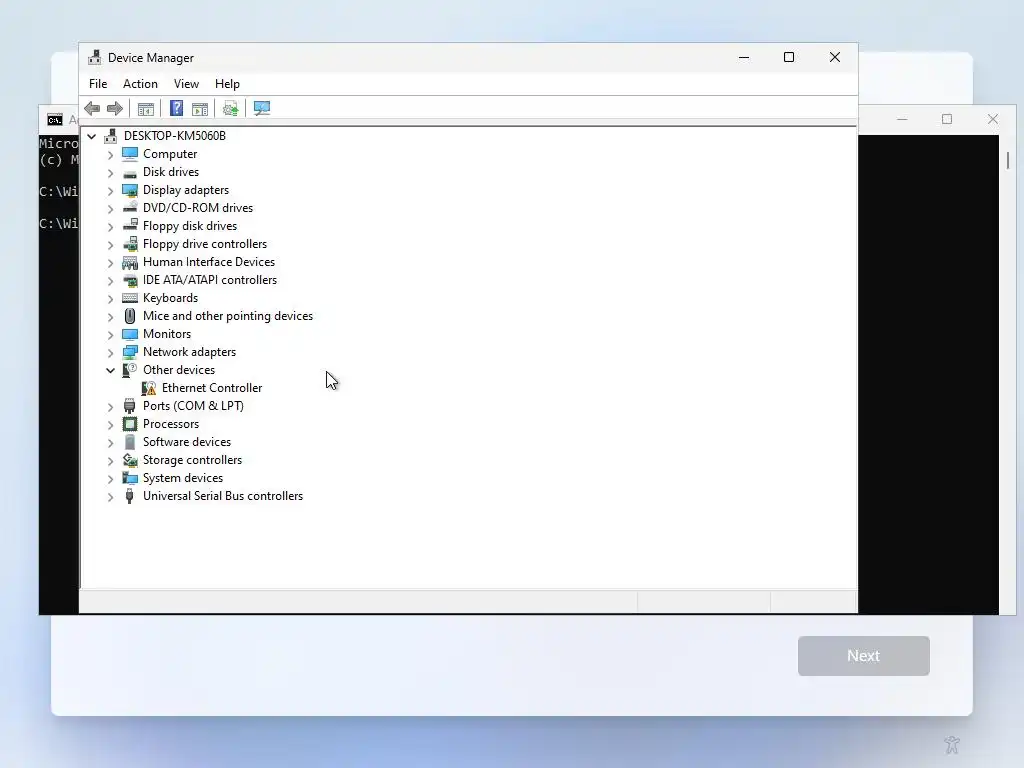Open the Help menu
This screenshot has width=1024, height=768.
(x=227, y=84)
